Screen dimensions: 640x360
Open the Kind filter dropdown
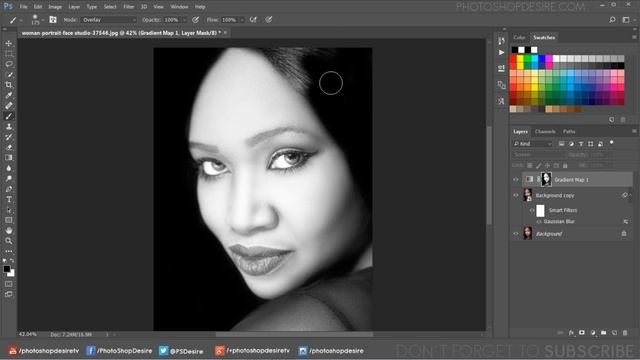point(532,144)
